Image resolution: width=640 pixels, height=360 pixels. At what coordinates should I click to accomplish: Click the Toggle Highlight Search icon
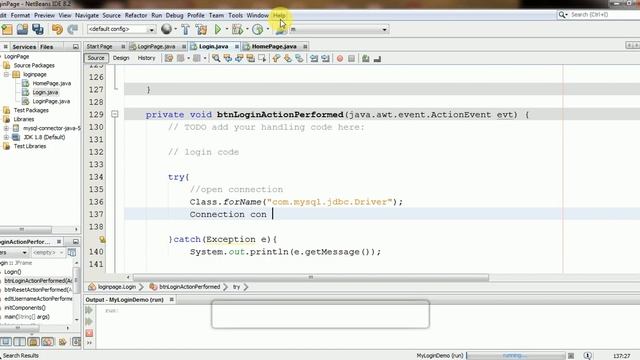coord(251,58)
